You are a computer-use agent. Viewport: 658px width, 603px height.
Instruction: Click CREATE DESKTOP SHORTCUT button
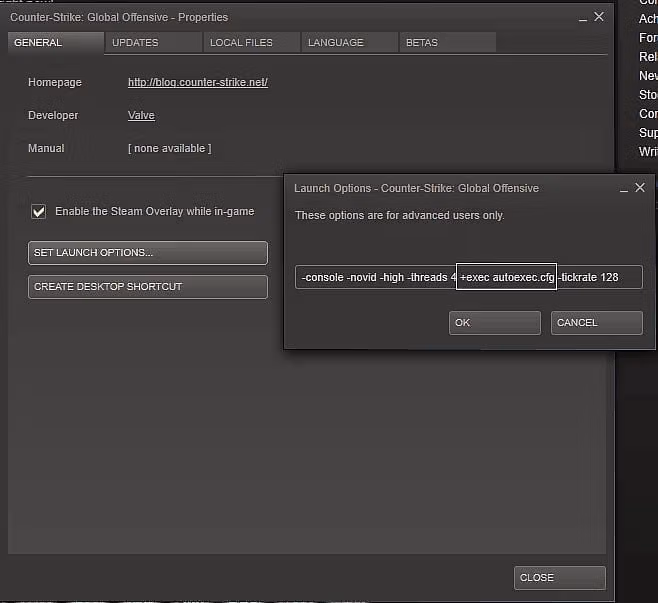[x=148, y=287]
